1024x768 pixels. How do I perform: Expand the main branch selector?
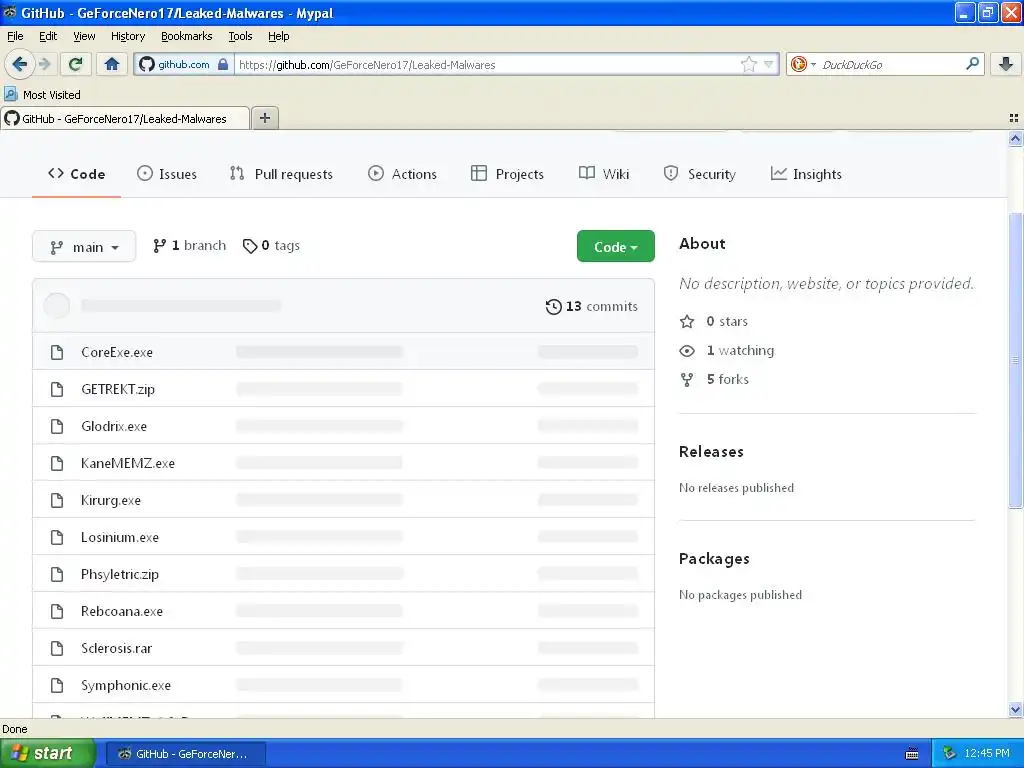[84, 247]
